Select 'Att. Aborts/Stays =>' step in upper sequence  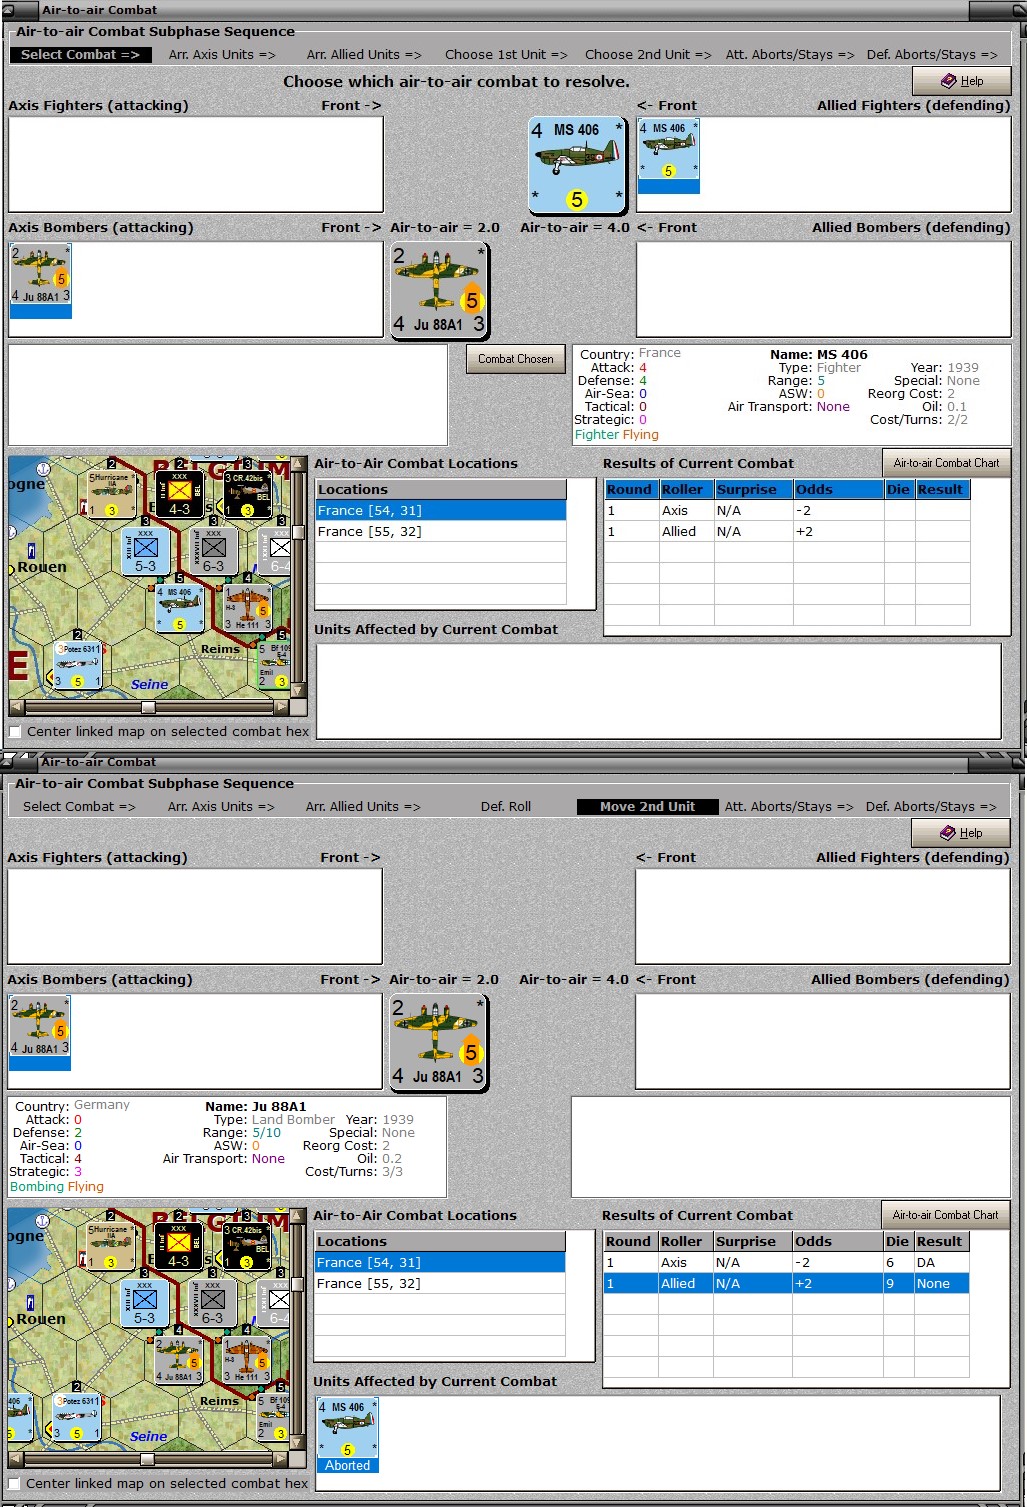pyautogui.click(x=790, y=55)
